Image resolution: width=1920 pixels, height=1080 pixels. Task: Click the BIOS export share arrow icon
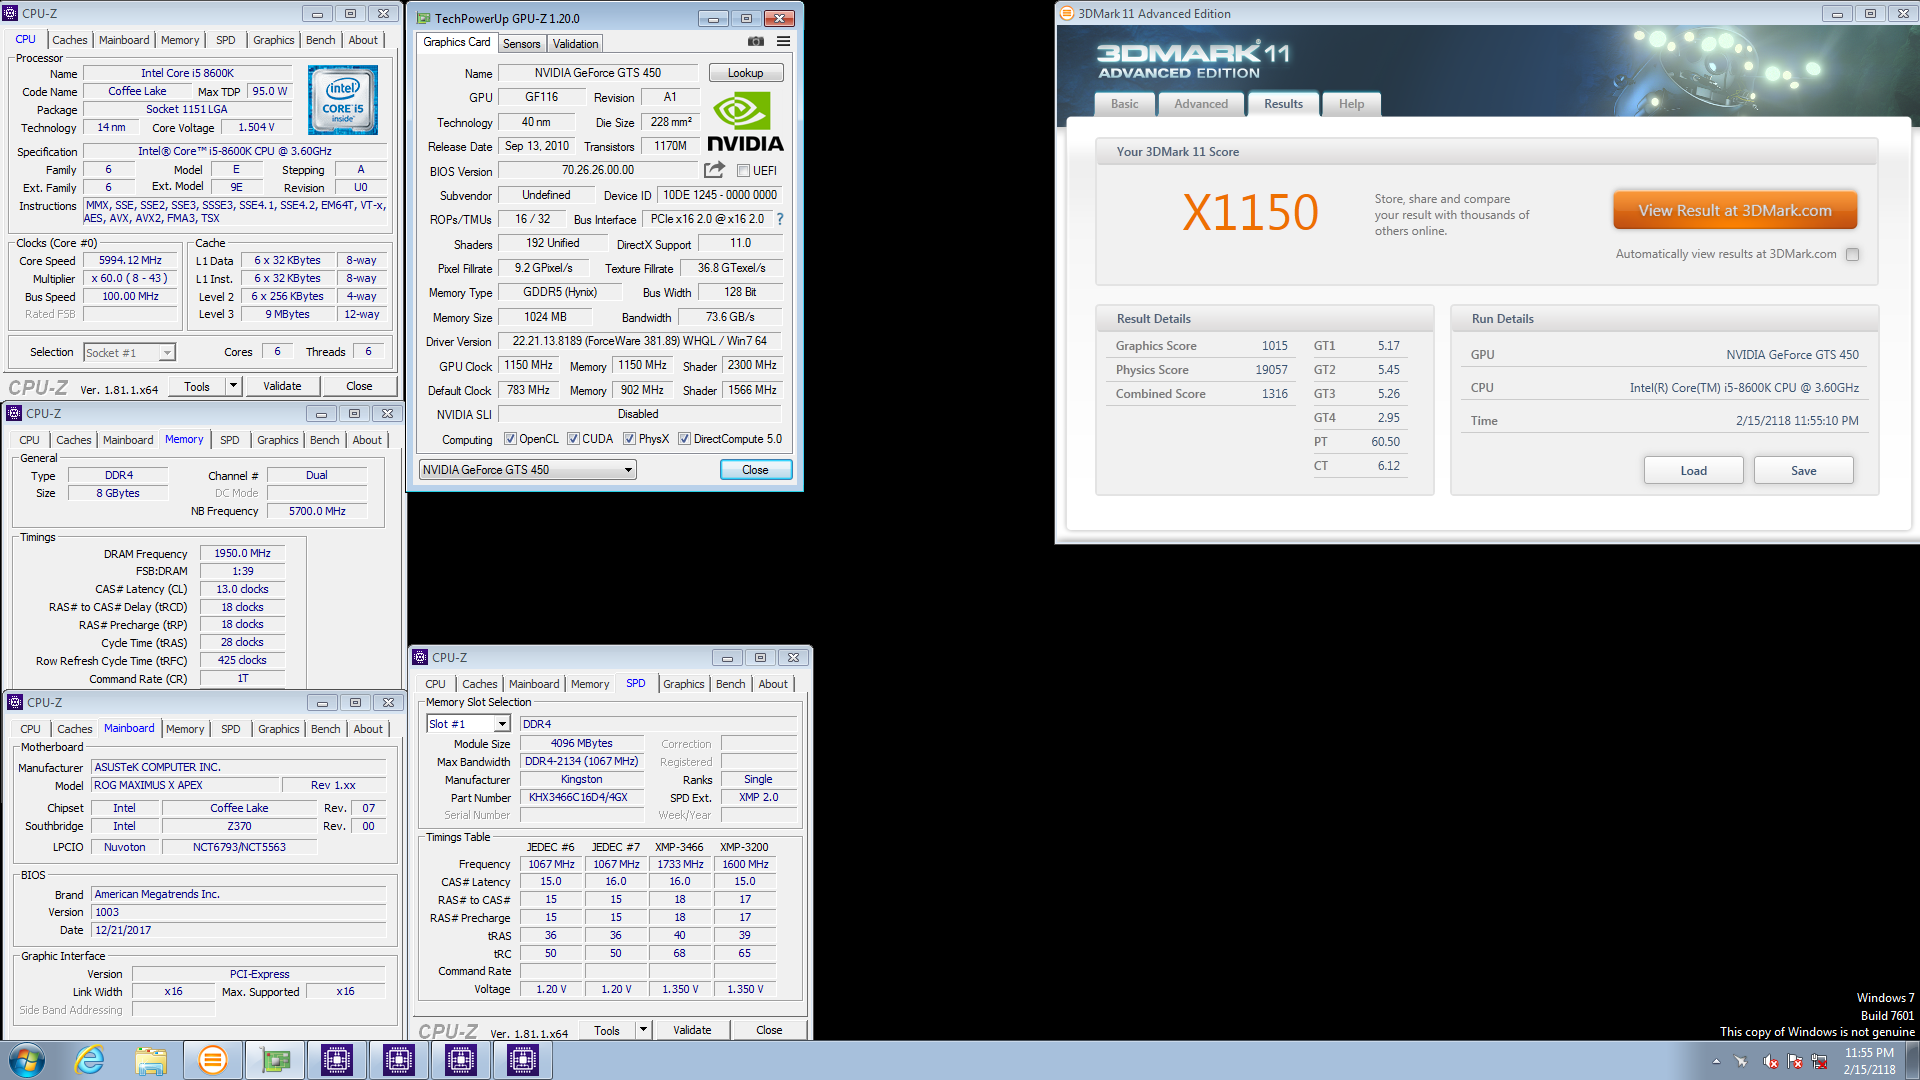click(714, 170)
